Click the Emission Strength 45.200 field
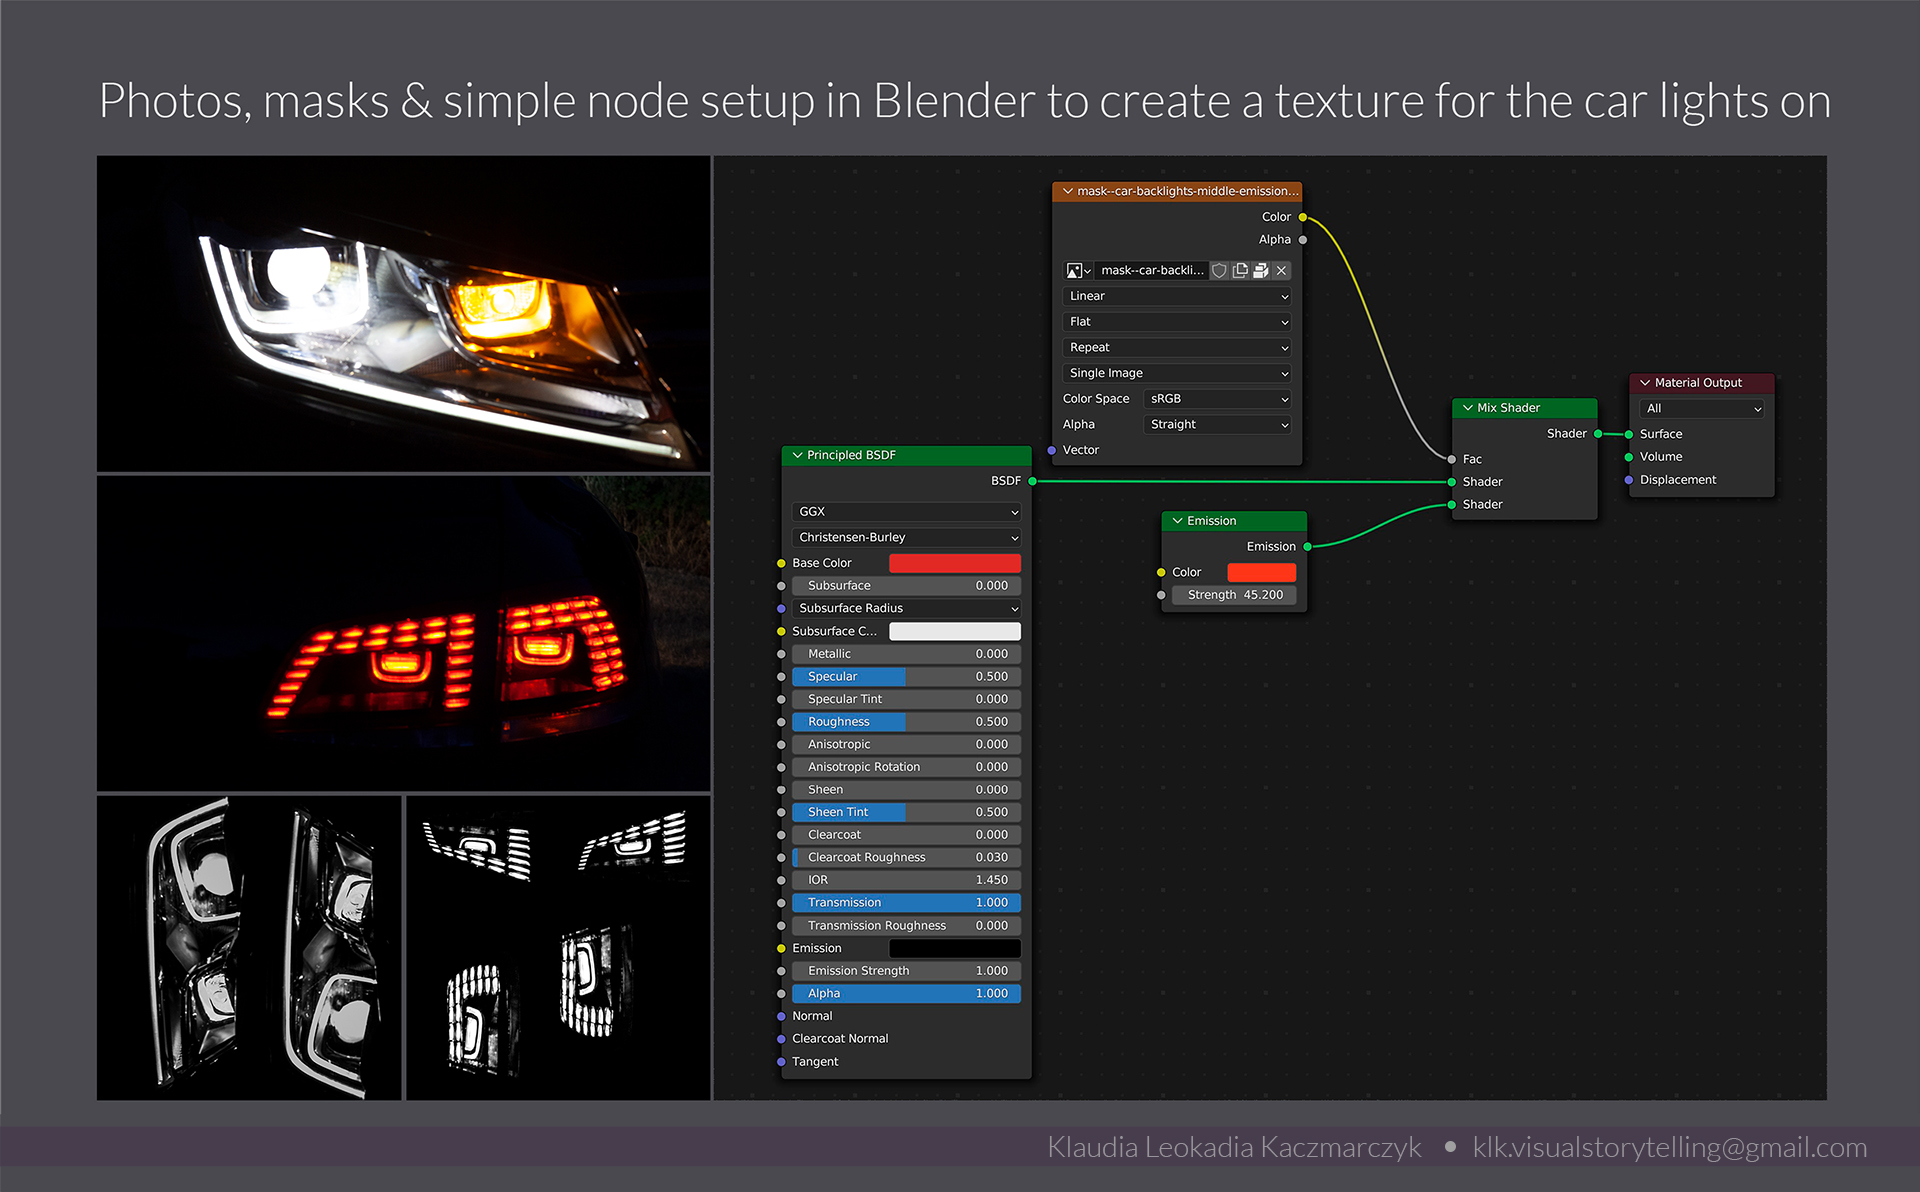The image size is (1920, 1192). (1234, 595)
